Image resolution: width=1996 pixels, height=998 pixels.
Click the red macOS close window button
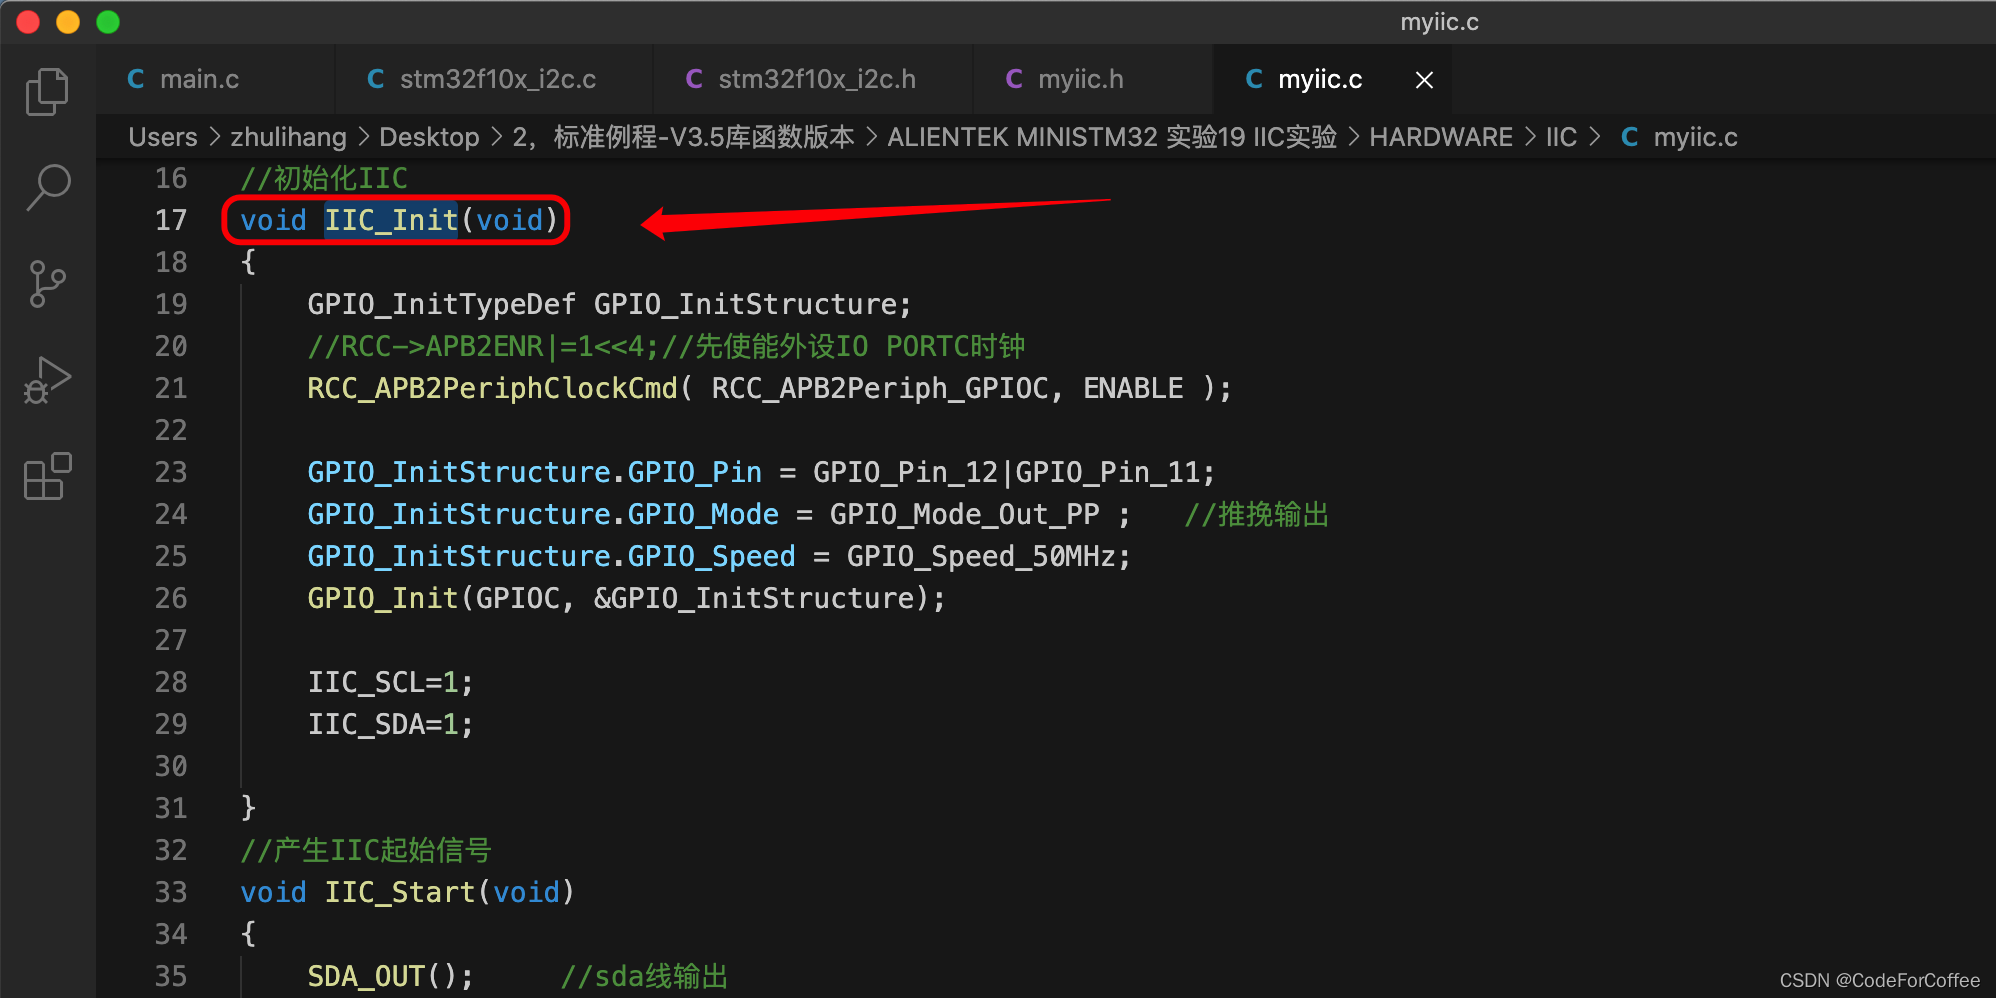(28, 22)
